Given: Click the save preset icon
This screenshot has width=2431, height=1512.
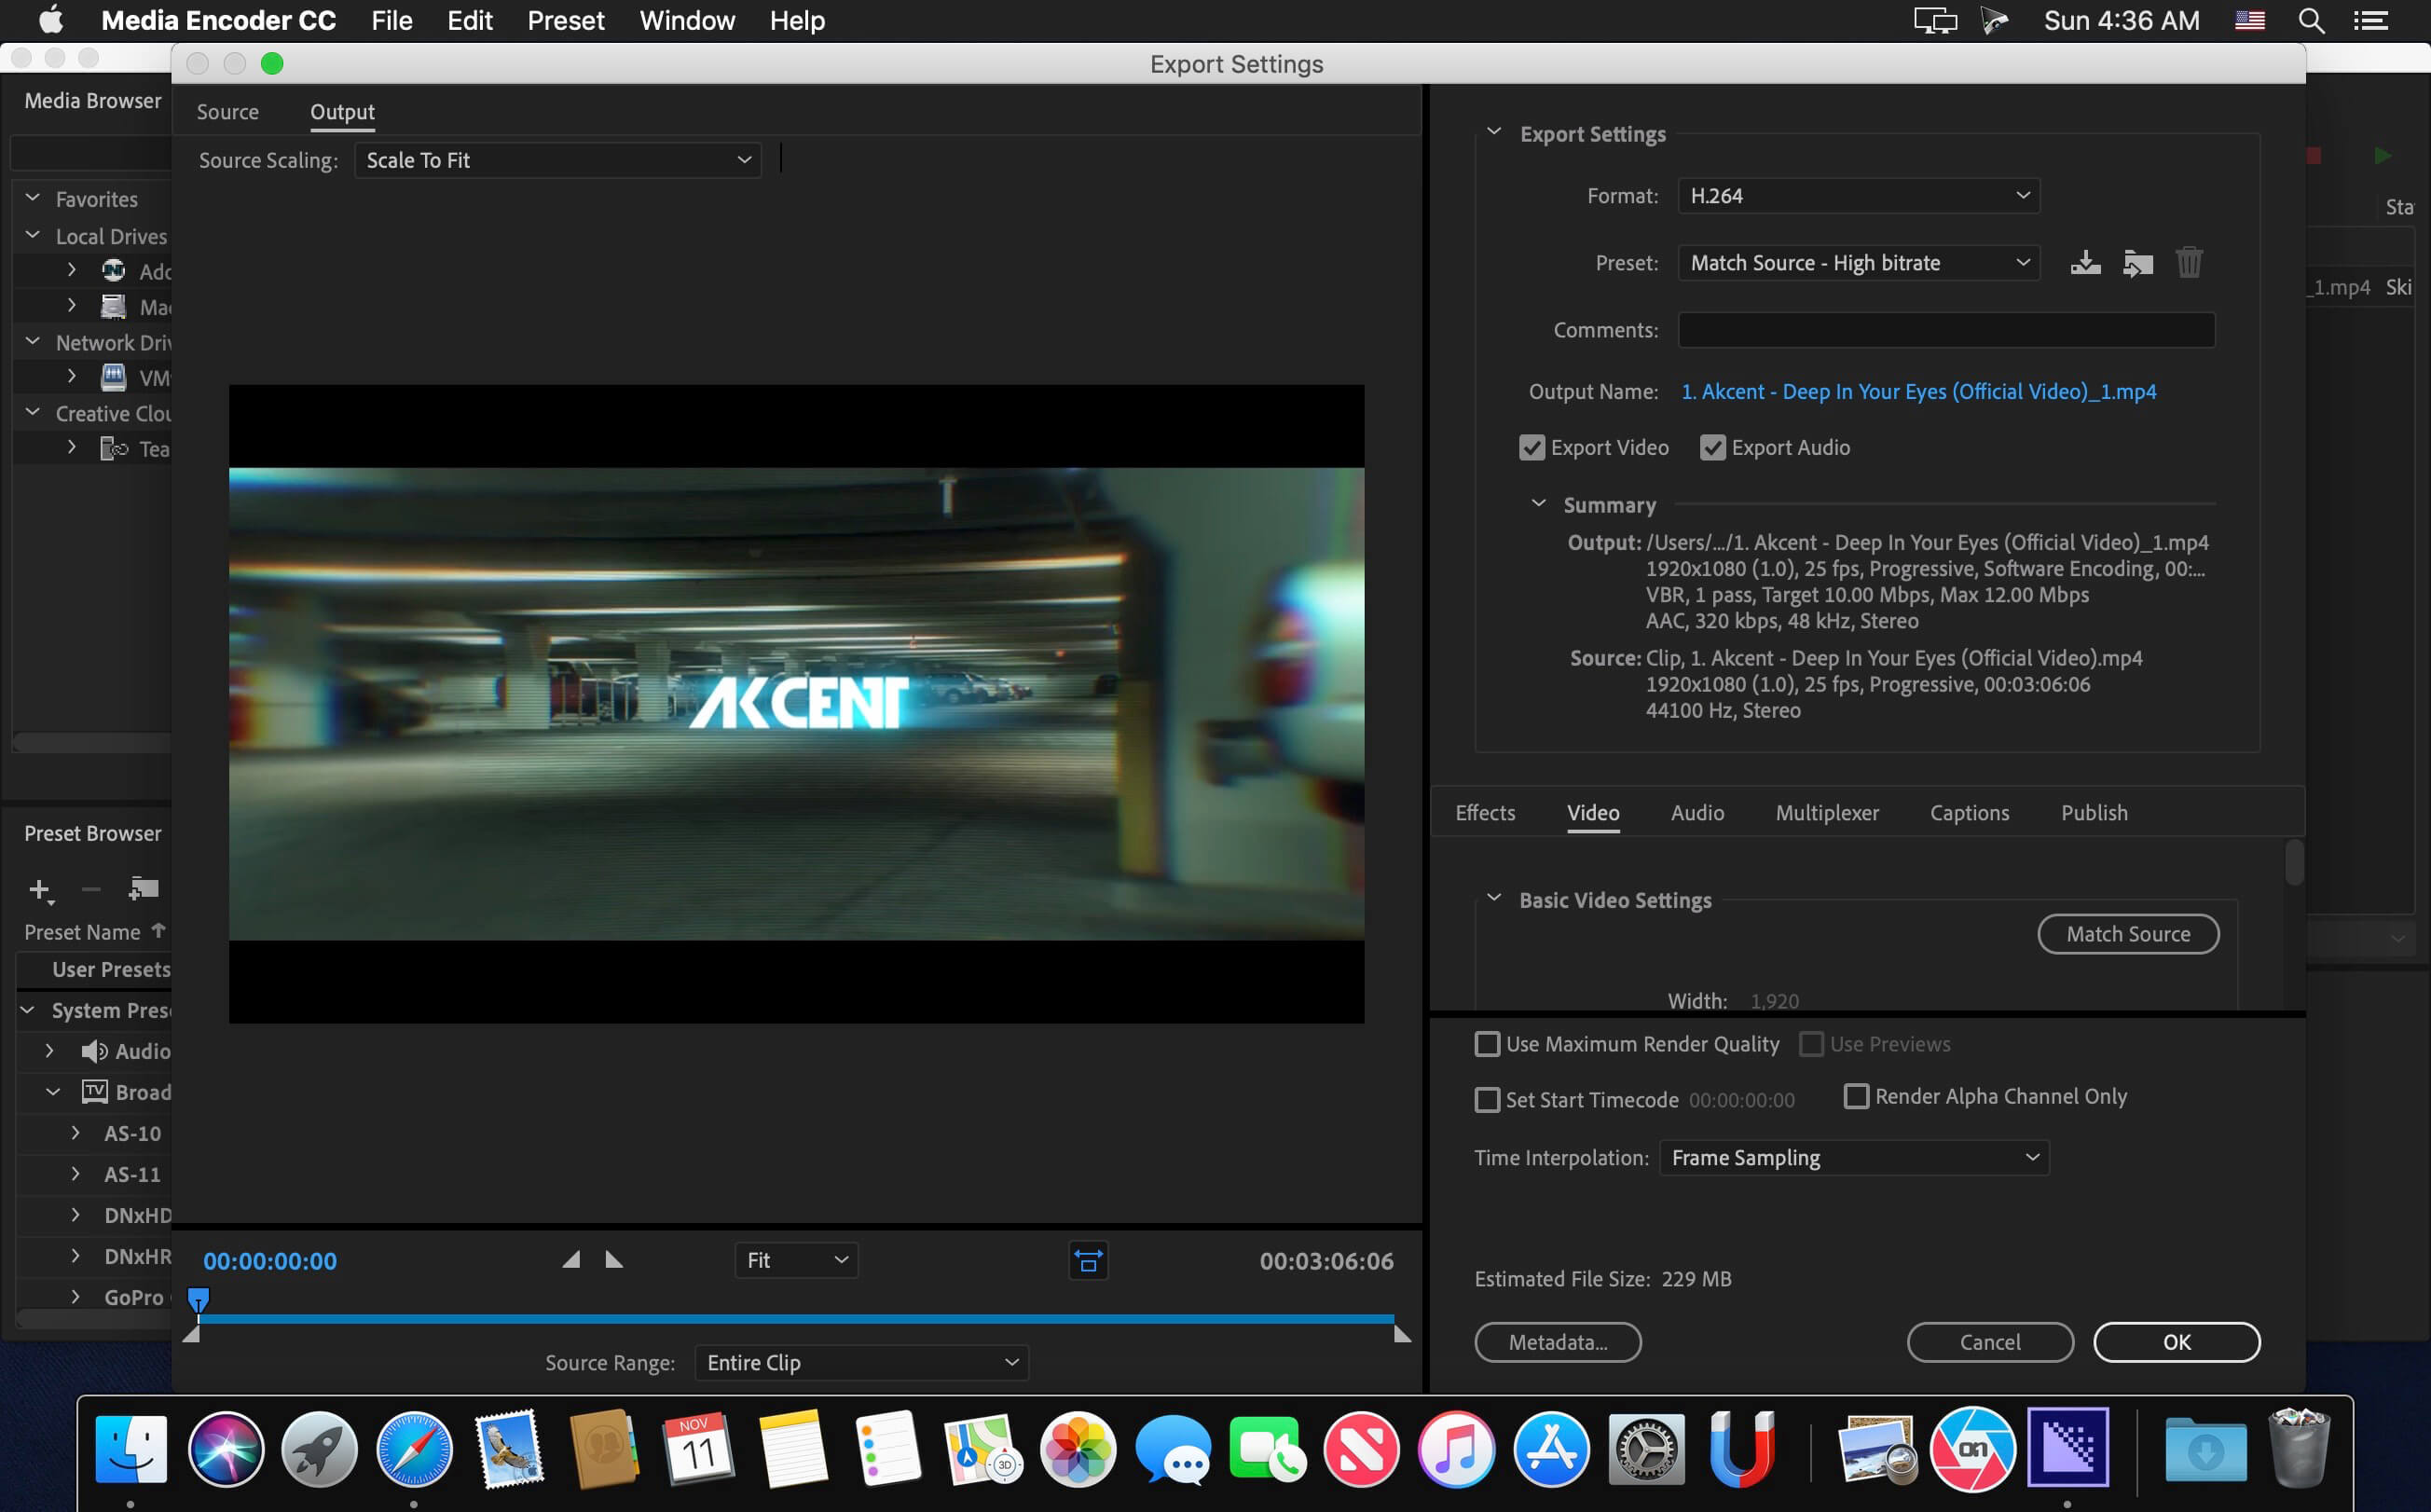Looking at the screenshot, I should pos(2084,261).
